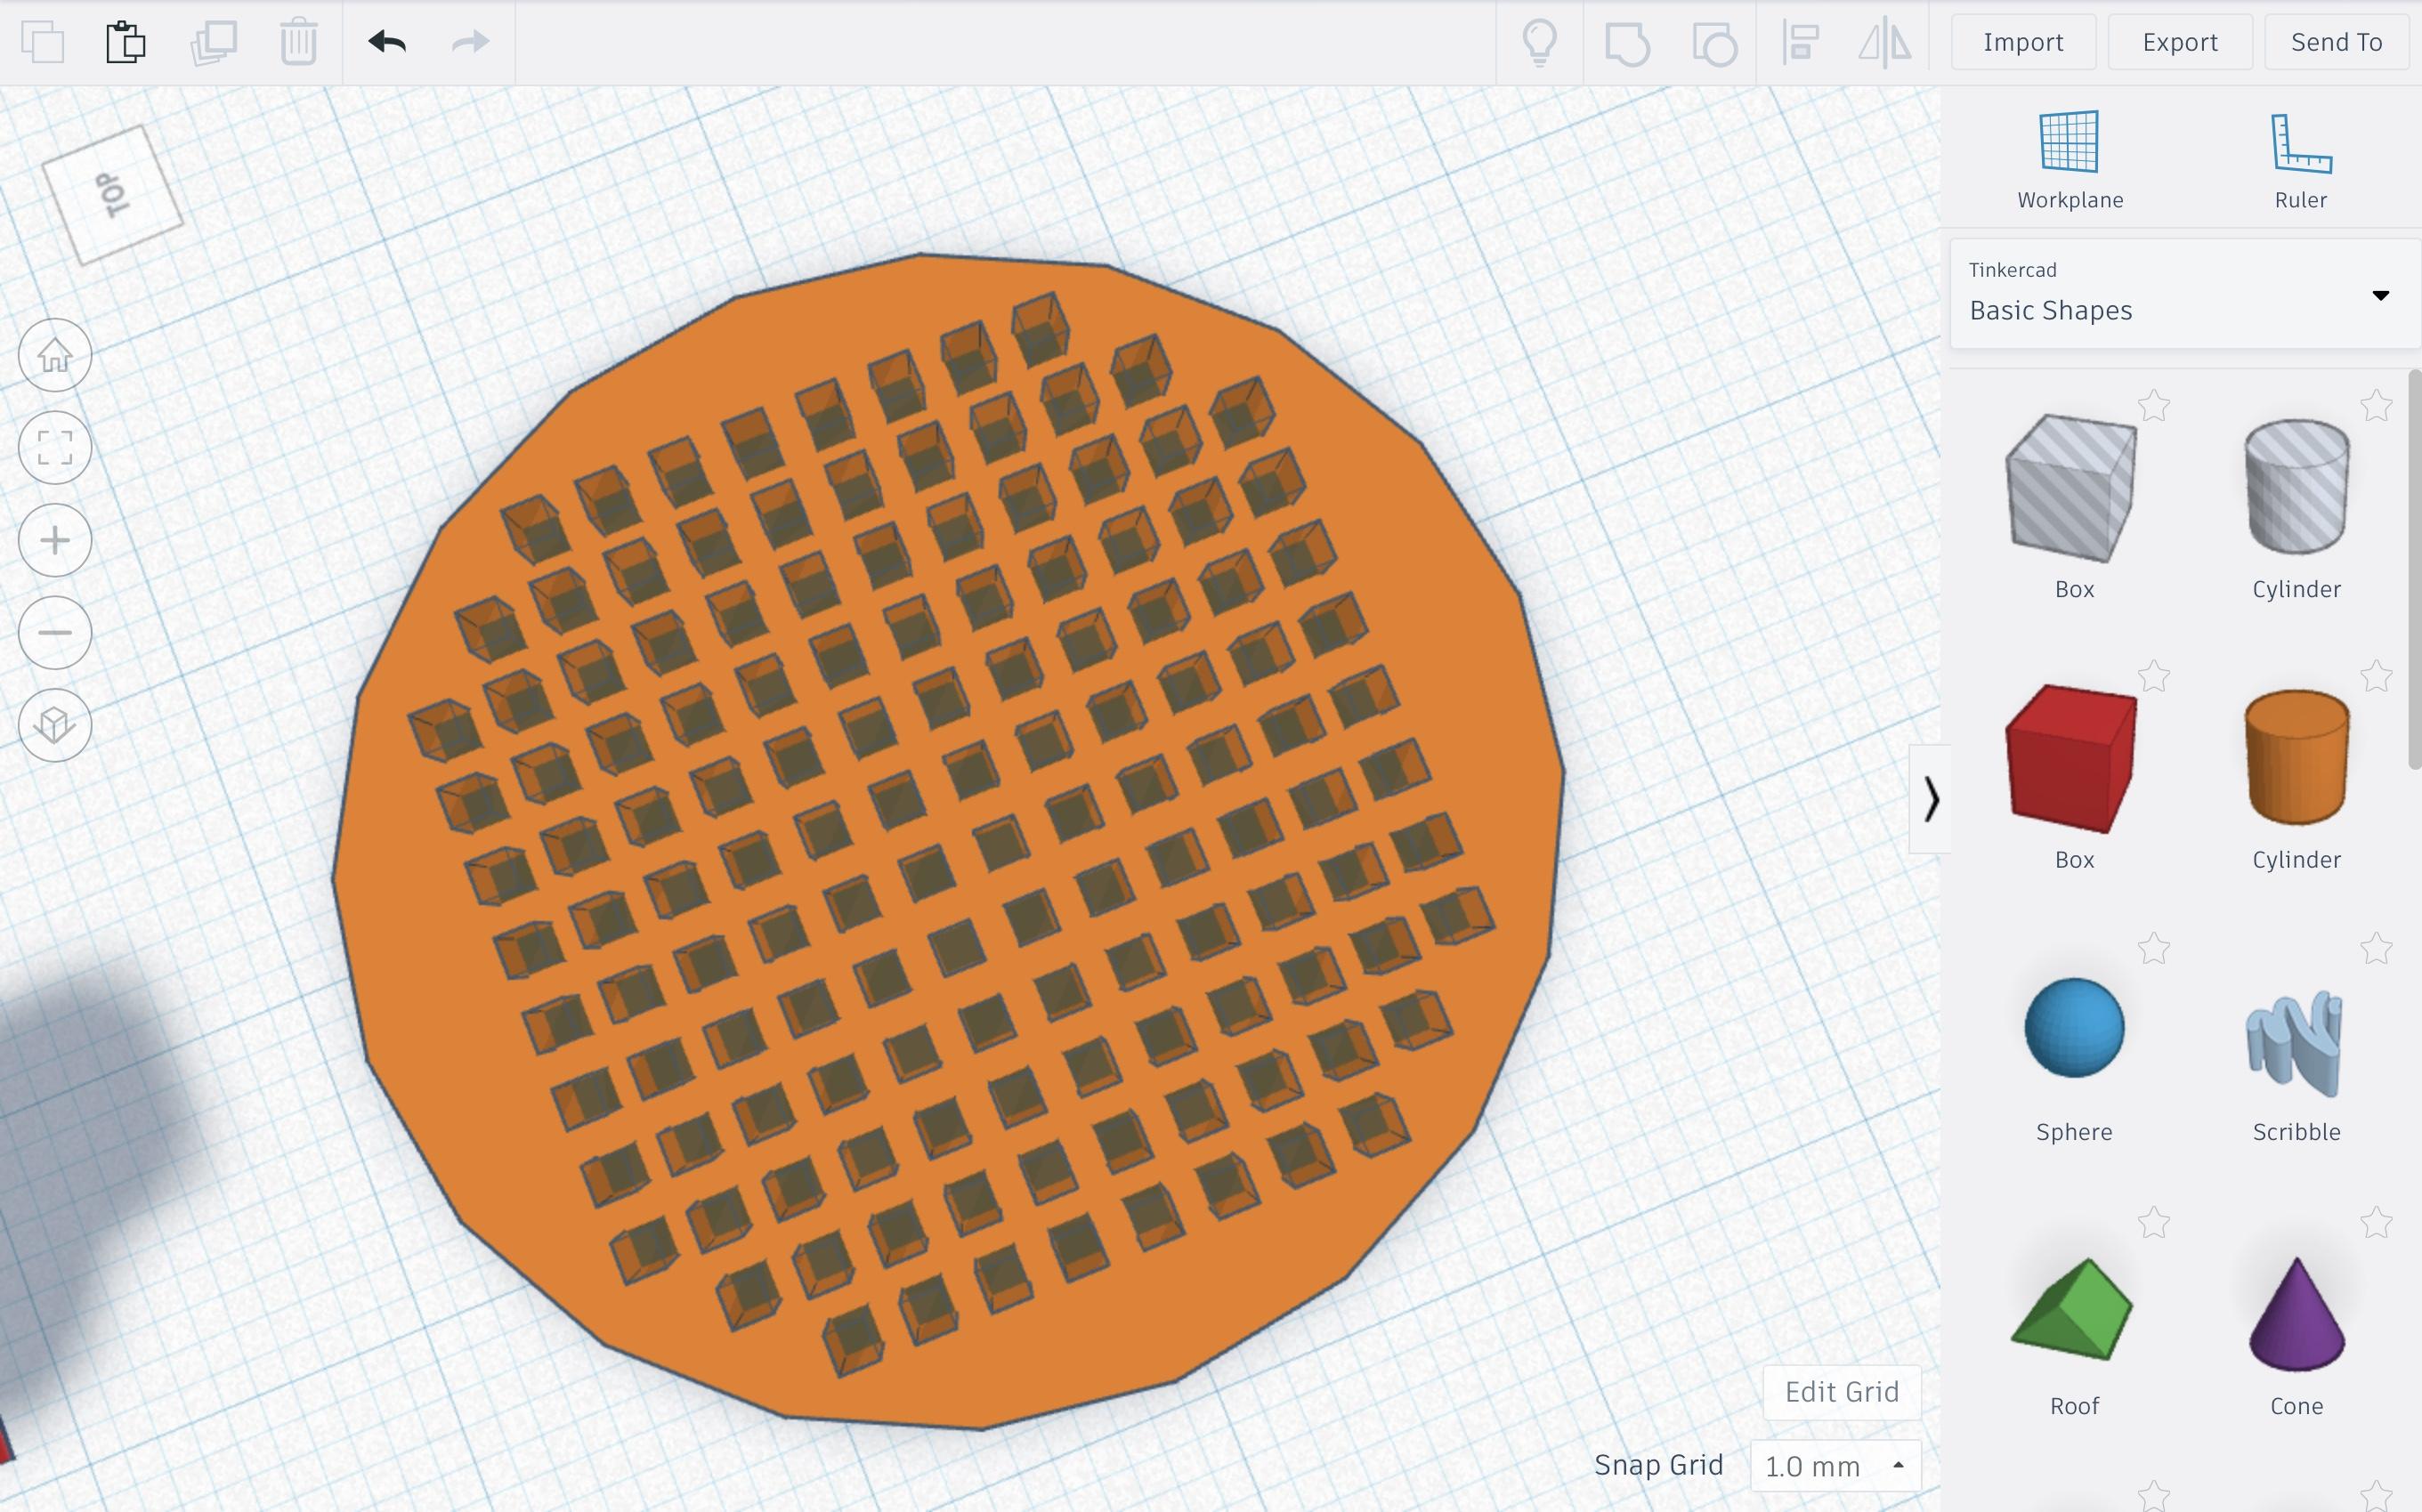Select the Ruler tool
The width and height of the screenshot is (2422, 1512).
[2300, 160]
